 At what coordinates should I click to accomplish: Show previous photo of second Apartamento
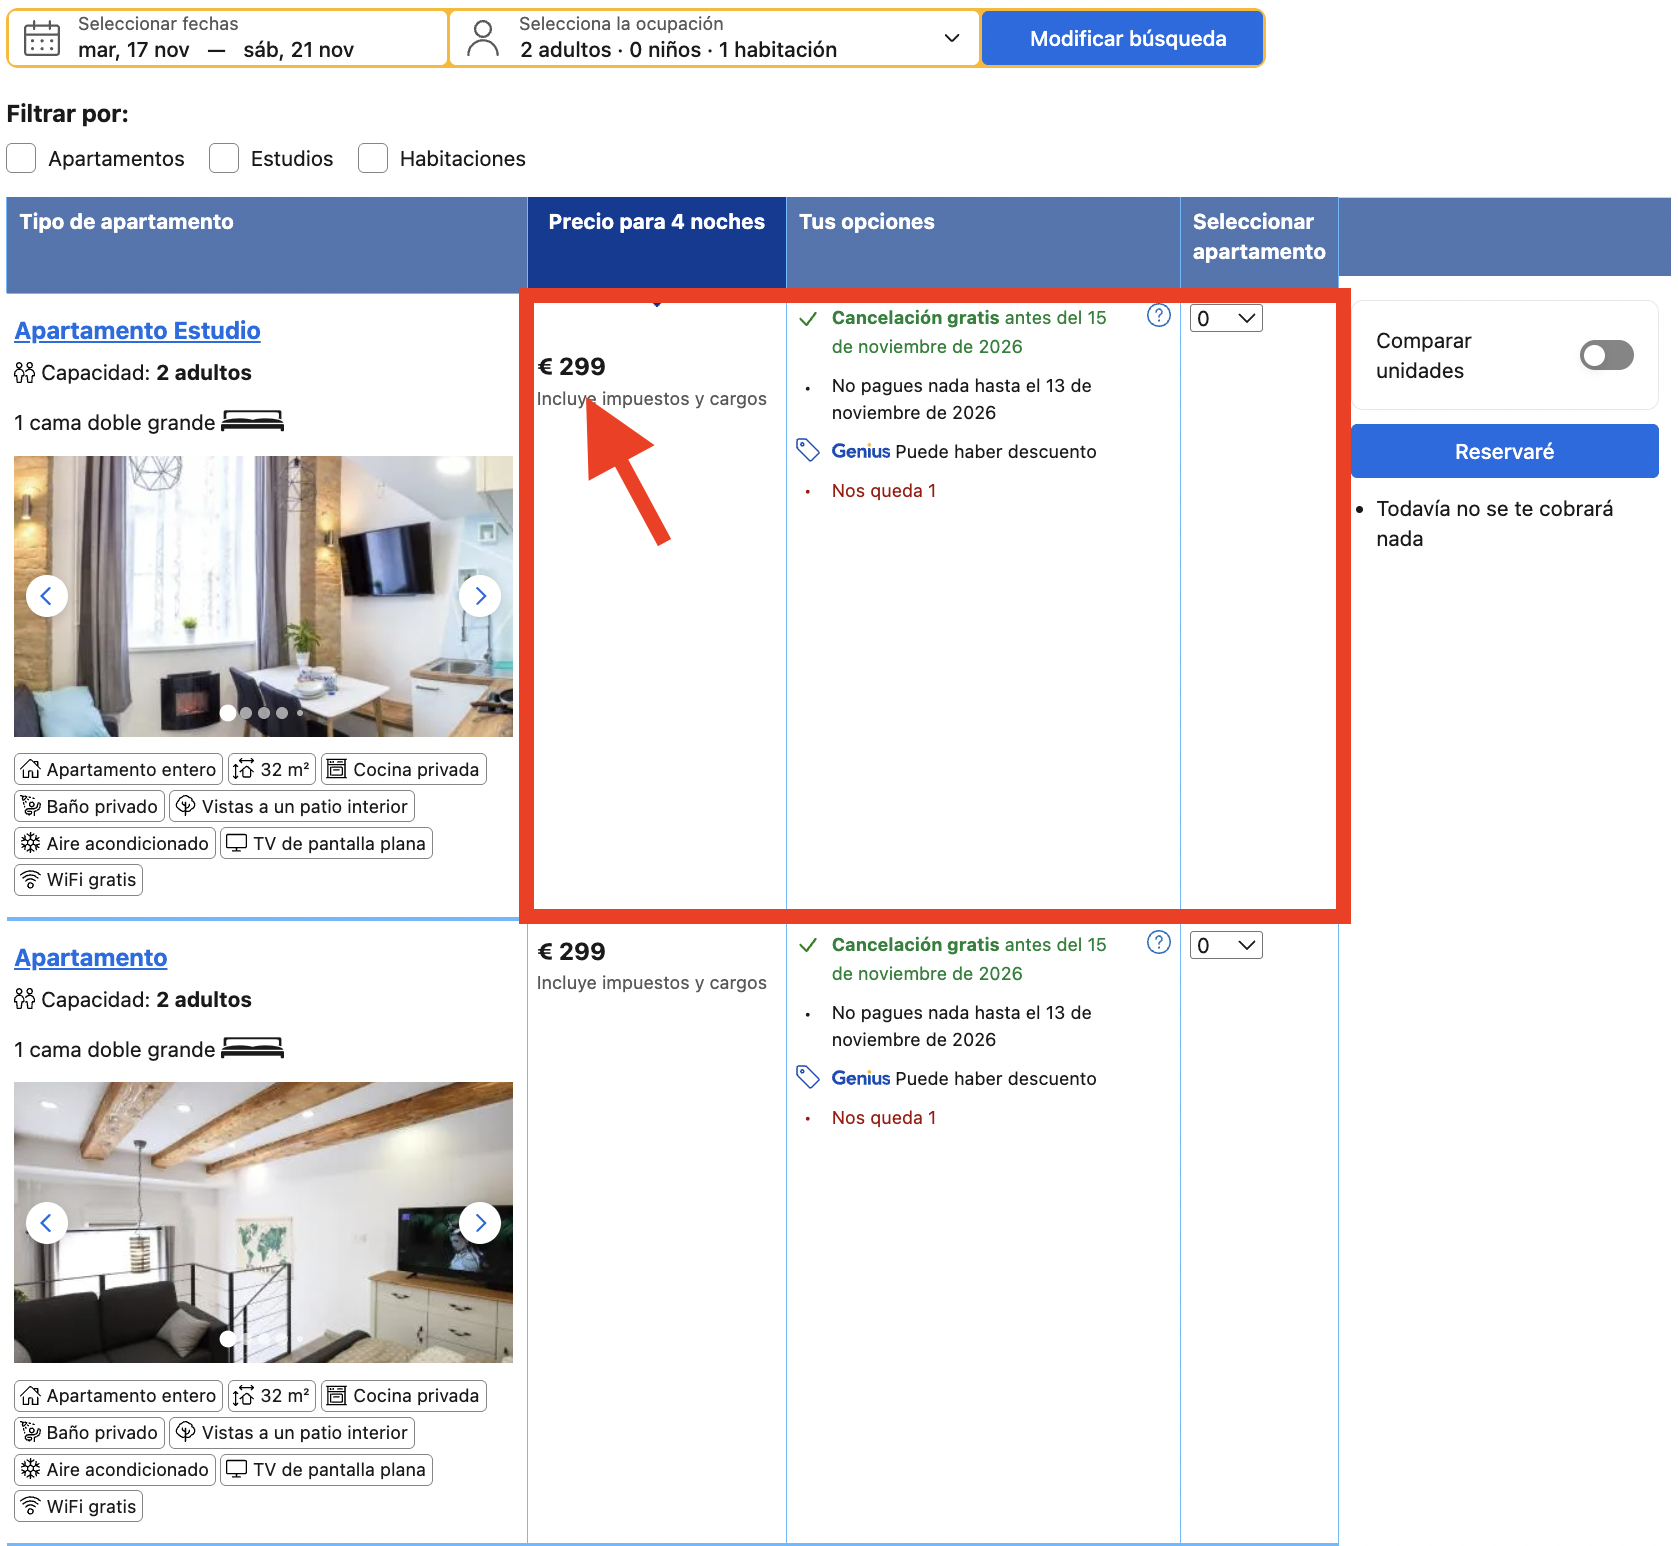click(46, 1222)
